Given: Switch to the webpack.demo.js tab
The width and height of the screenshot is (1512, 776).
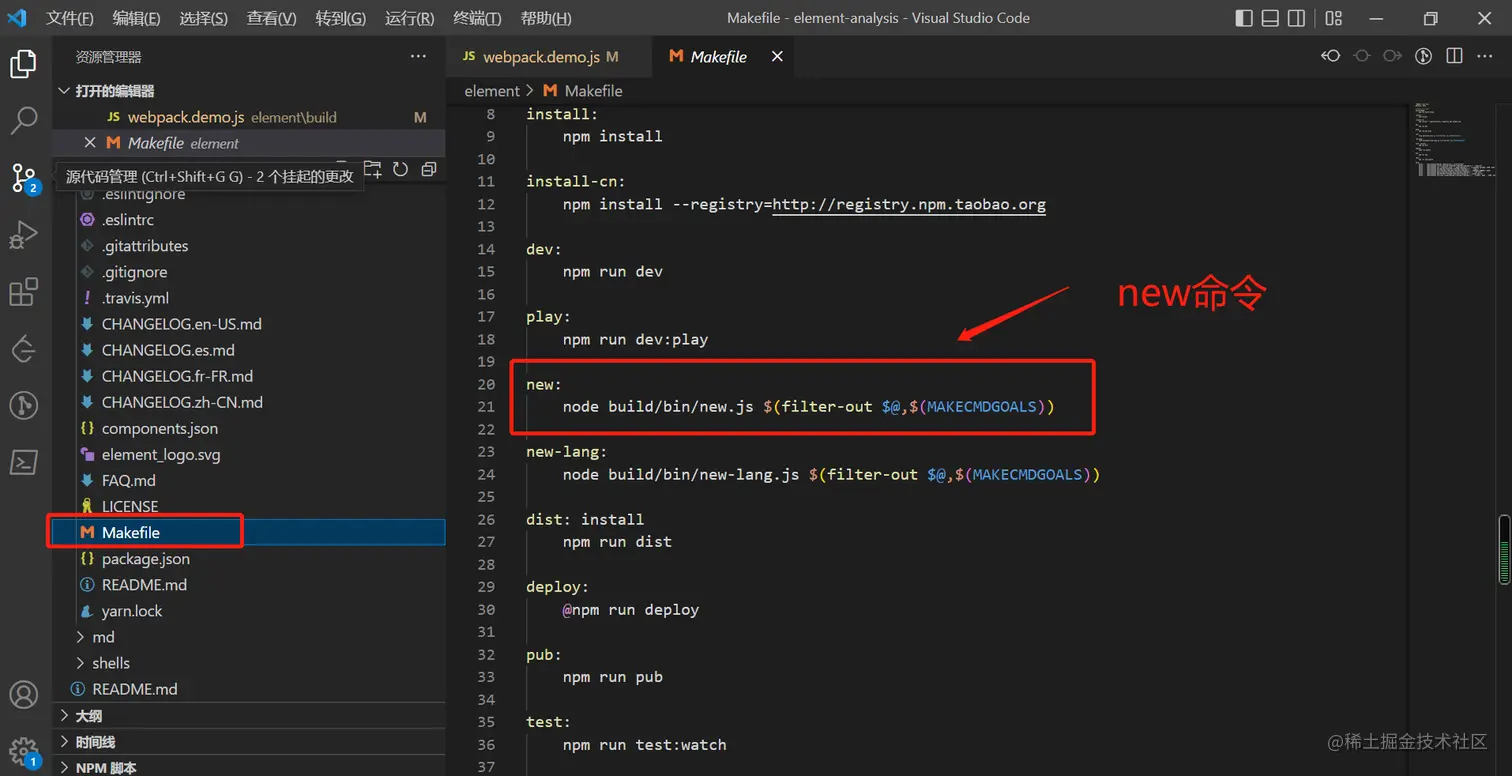Looking at the screenshot, I should pyautogui.click(x=549, y=57).
